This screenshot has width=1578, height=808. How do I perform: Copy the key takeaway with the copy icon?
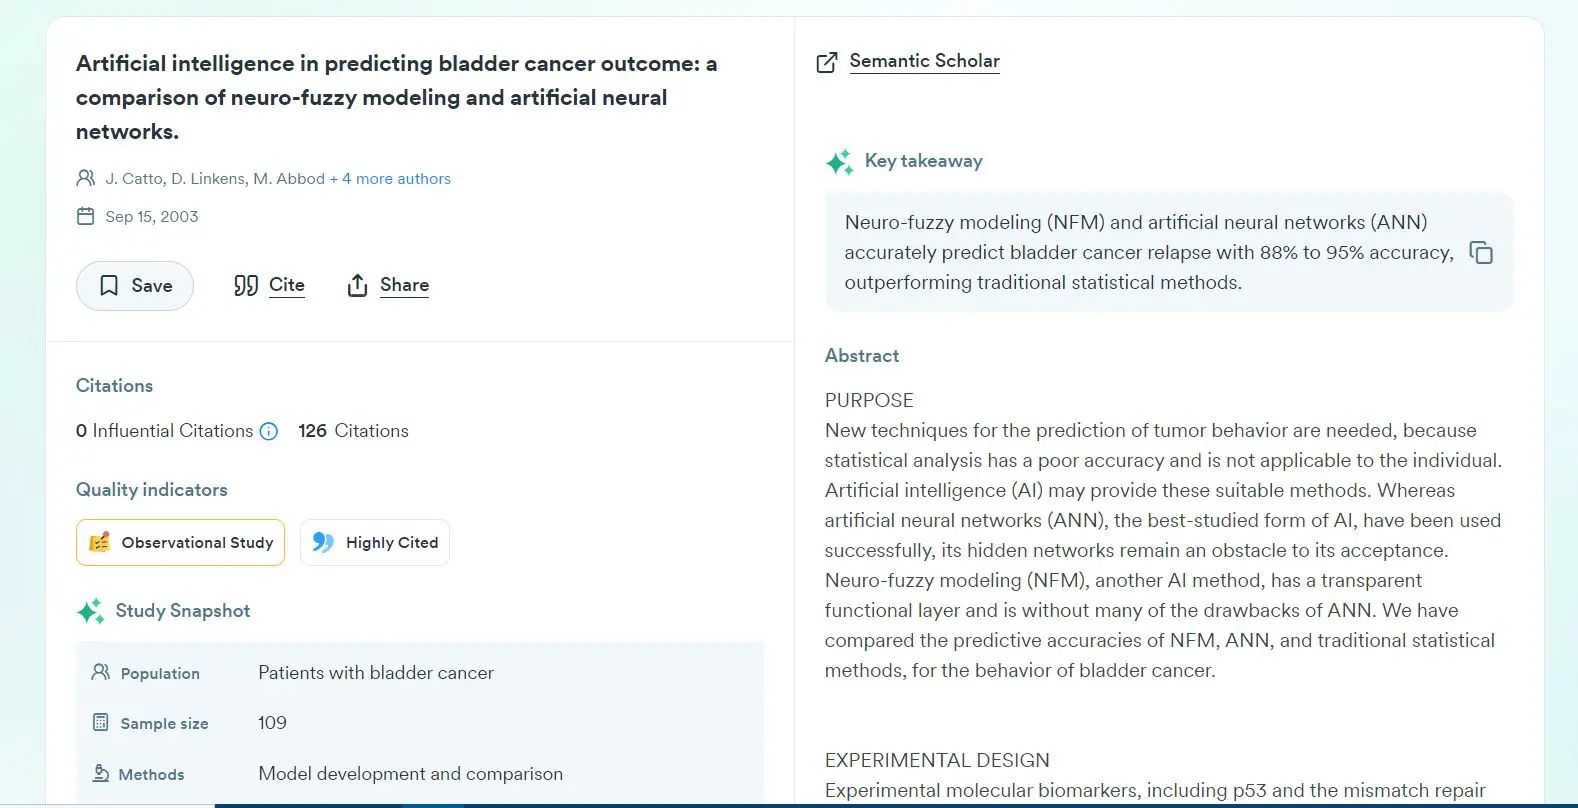click(1481, 252)
